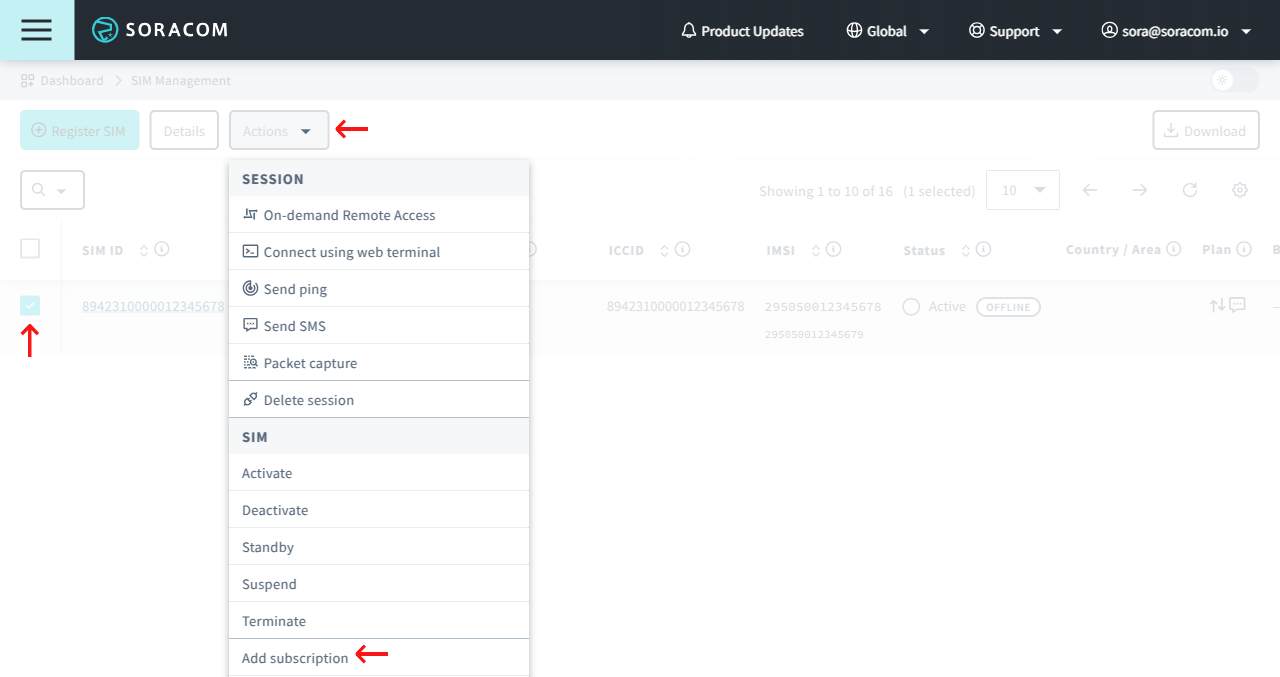Go to previous page arrow

pos(1090,190)
